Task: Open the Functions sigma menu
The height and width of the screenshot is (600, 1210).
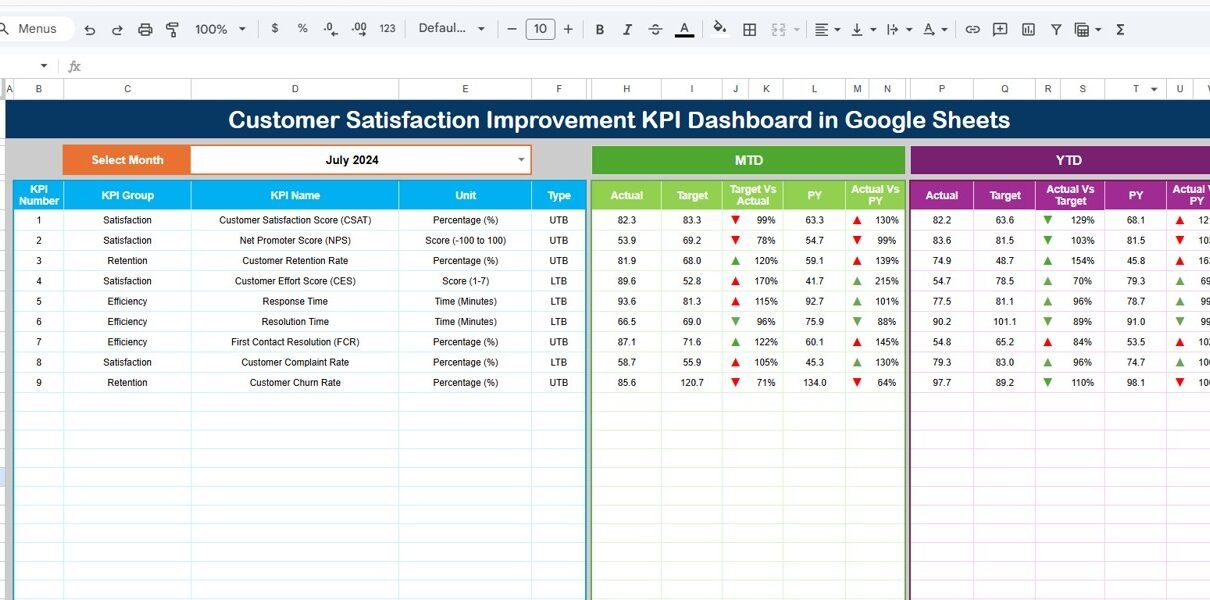Action: [1120, 30]
